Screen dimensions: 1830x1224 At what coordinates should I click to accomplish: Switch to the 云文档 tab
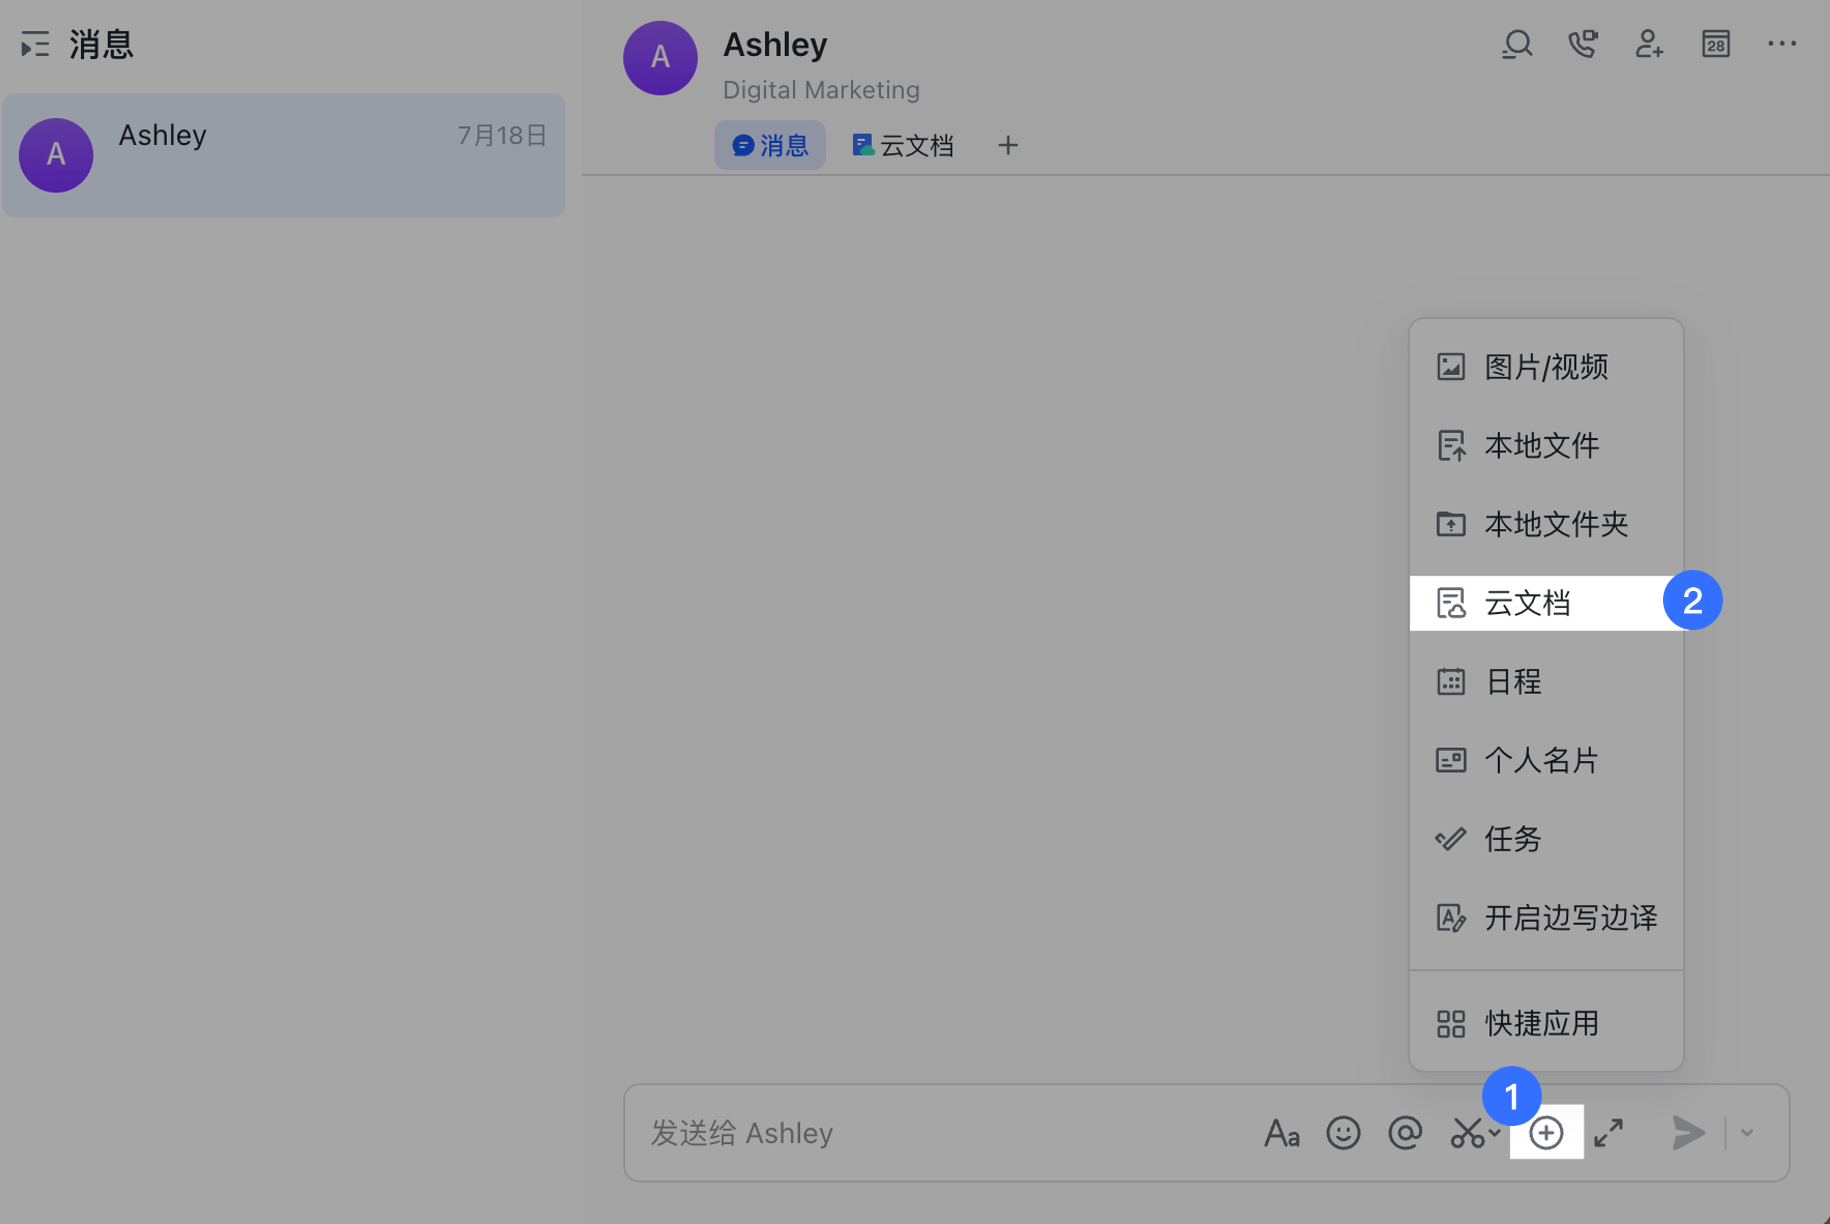point(903,146)
